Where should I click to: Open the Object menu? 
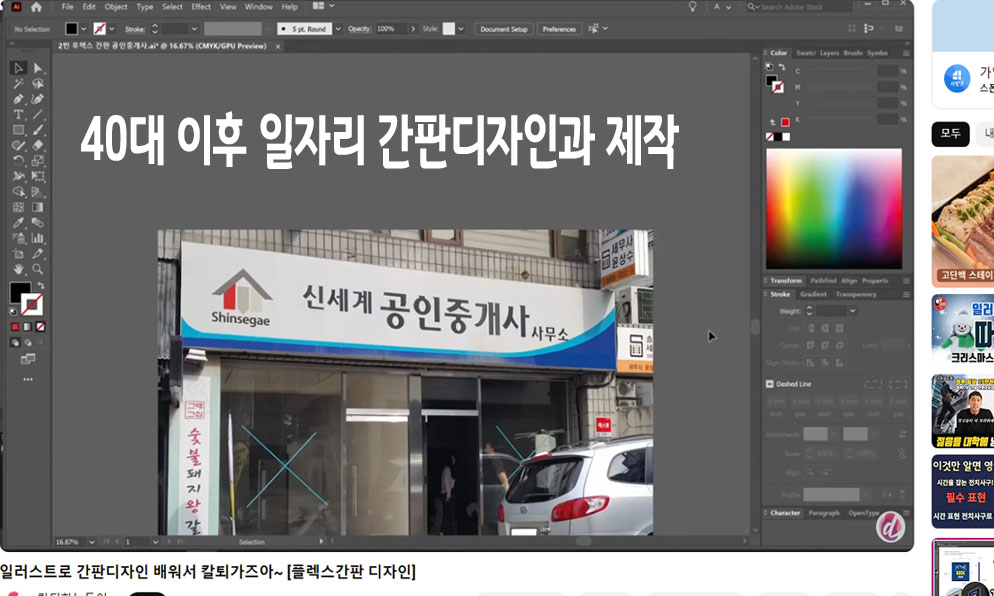[116, 7]
